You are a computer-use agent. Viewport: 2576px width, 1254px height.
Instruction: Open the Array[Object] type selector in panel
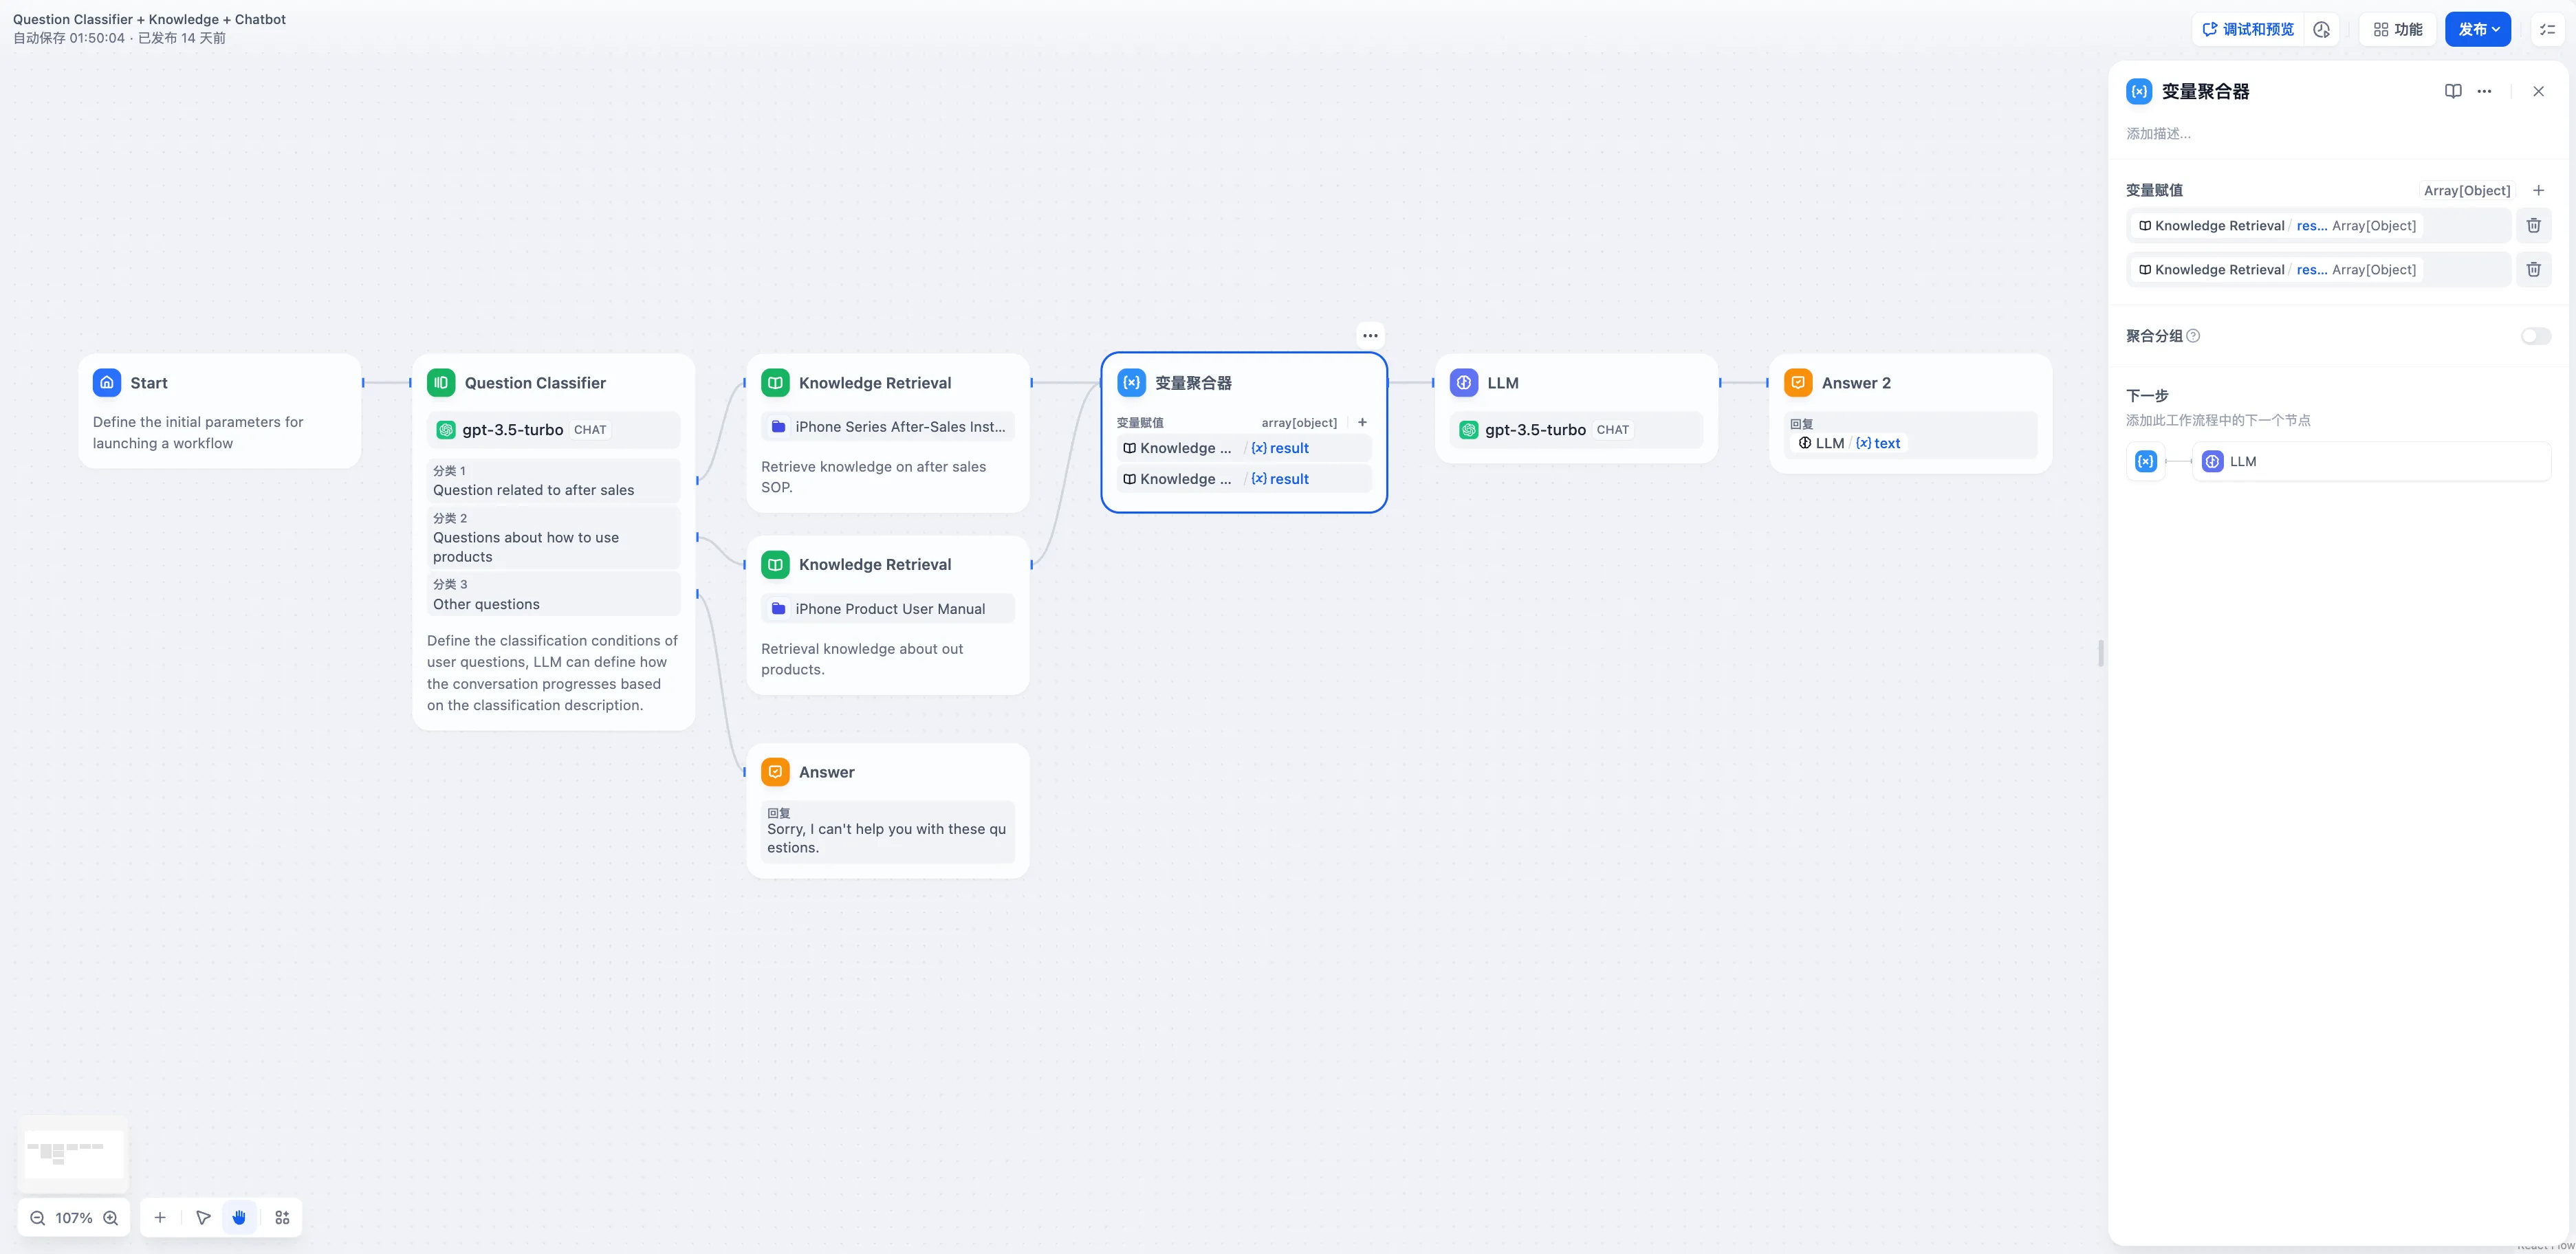tap(2466, 190)
